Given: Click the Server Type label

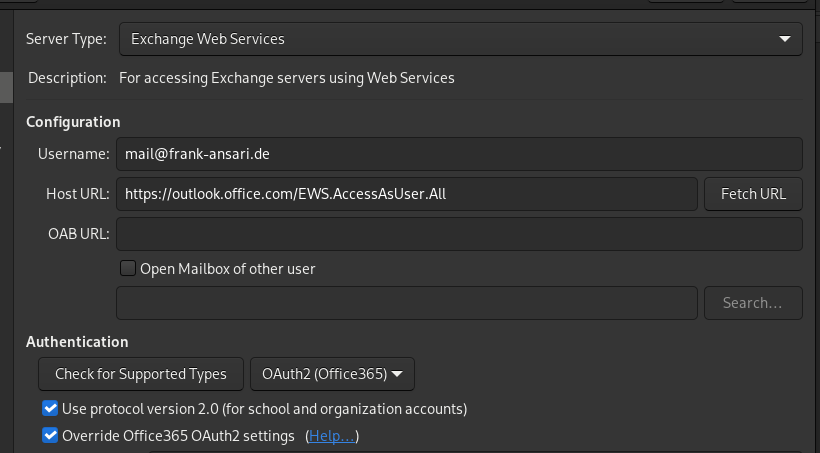Looking at the screenshot, I should click(x=66, y=39).
